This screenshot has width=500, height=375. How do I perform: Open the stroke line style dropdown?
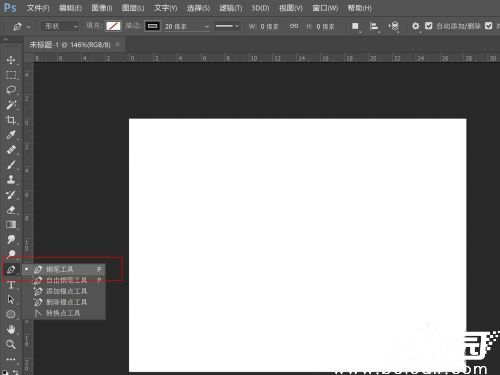[x=227, y=26]
